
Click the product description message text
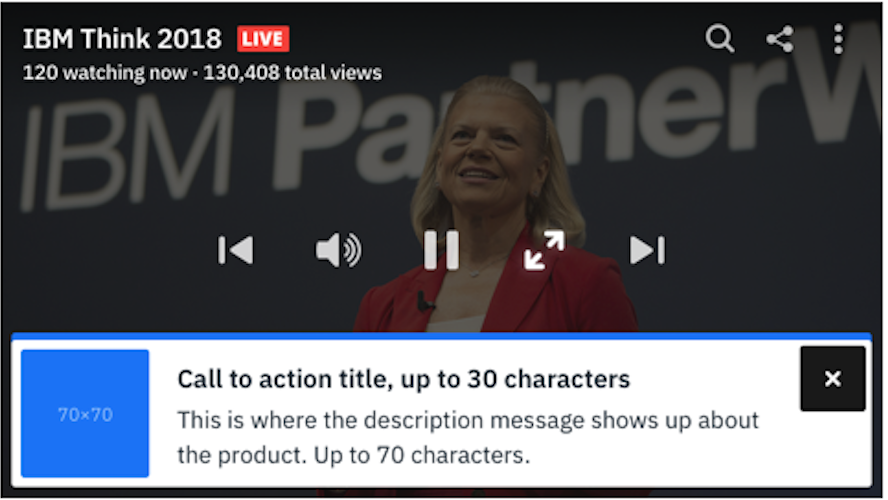coord(468,438)
